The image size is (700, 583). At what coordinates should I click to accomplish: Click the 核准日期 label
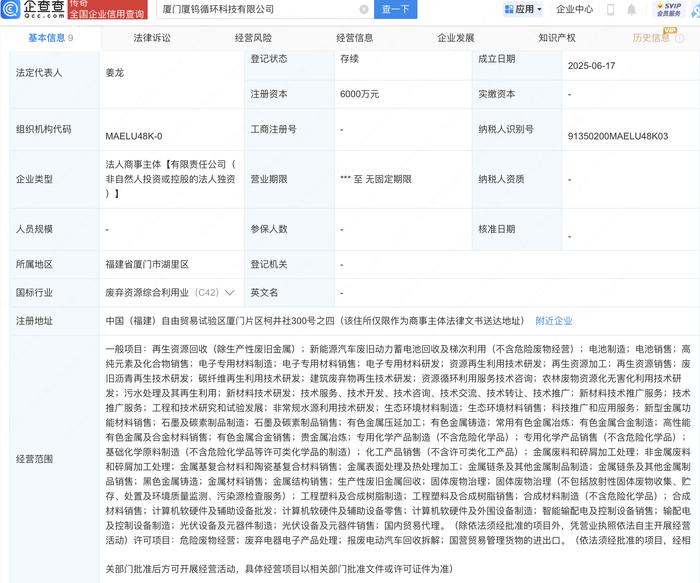(x=496, y=229)
